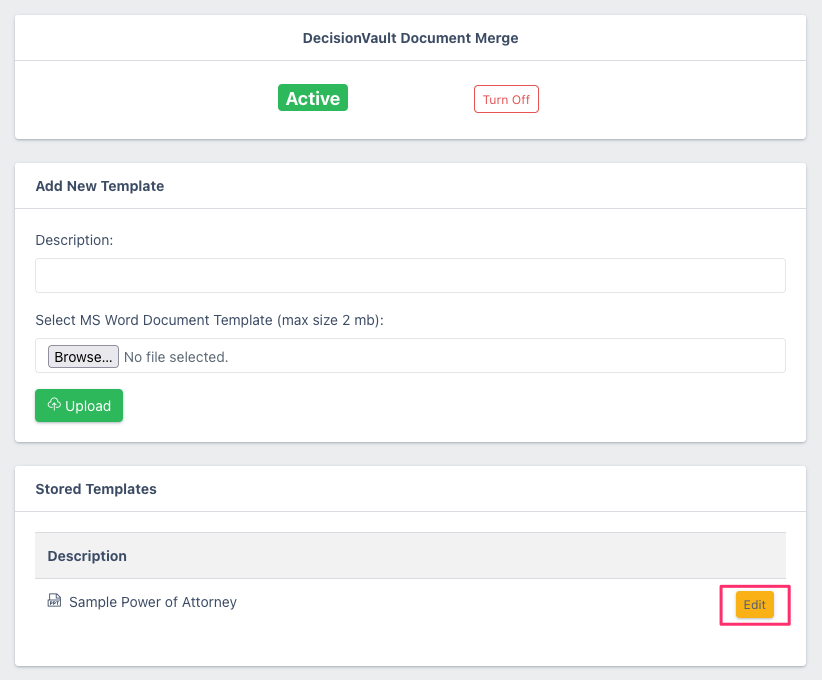Screen dimensions: 822x680
Task: Click the Stored Templates heading
Action: click(x=96, y=489)
